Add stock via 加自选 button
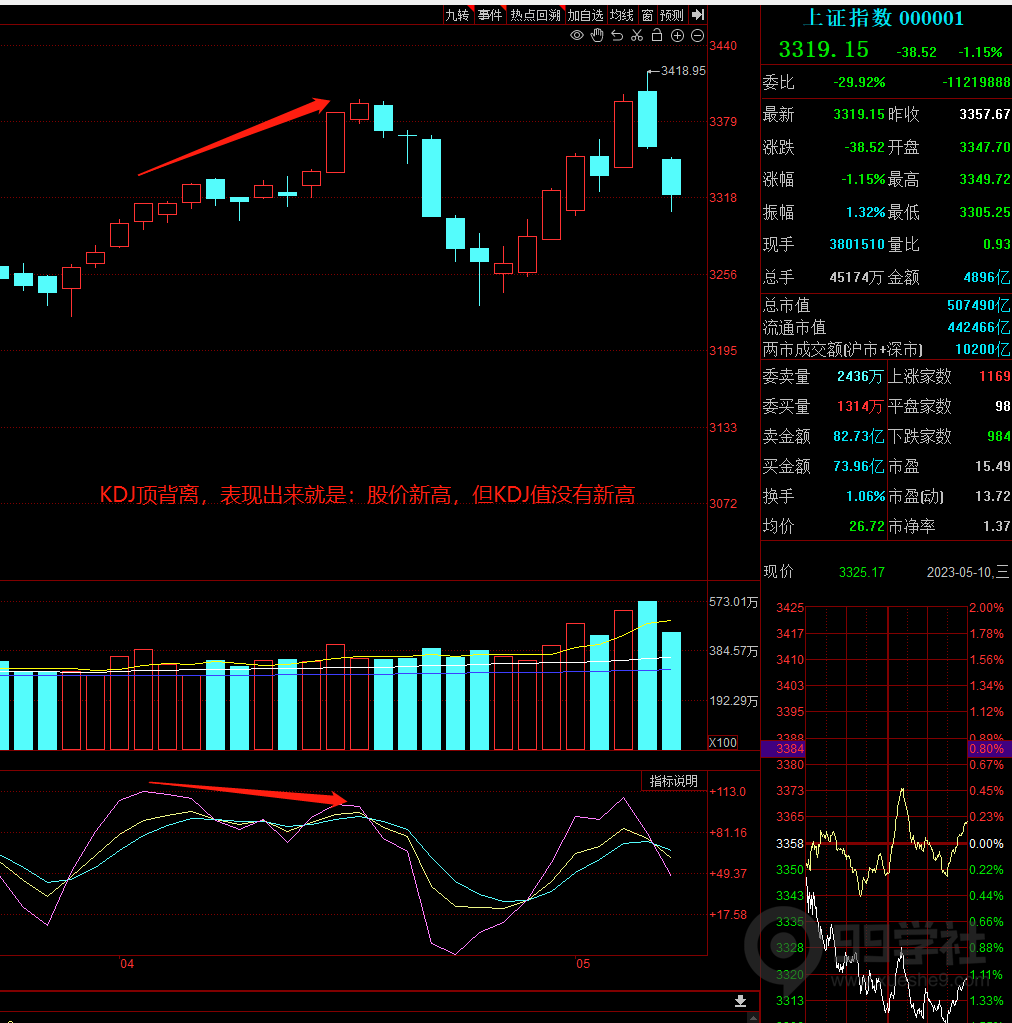Image resolution: width=1012 pixels, height=1023 pixels. [x=586, y=15]
